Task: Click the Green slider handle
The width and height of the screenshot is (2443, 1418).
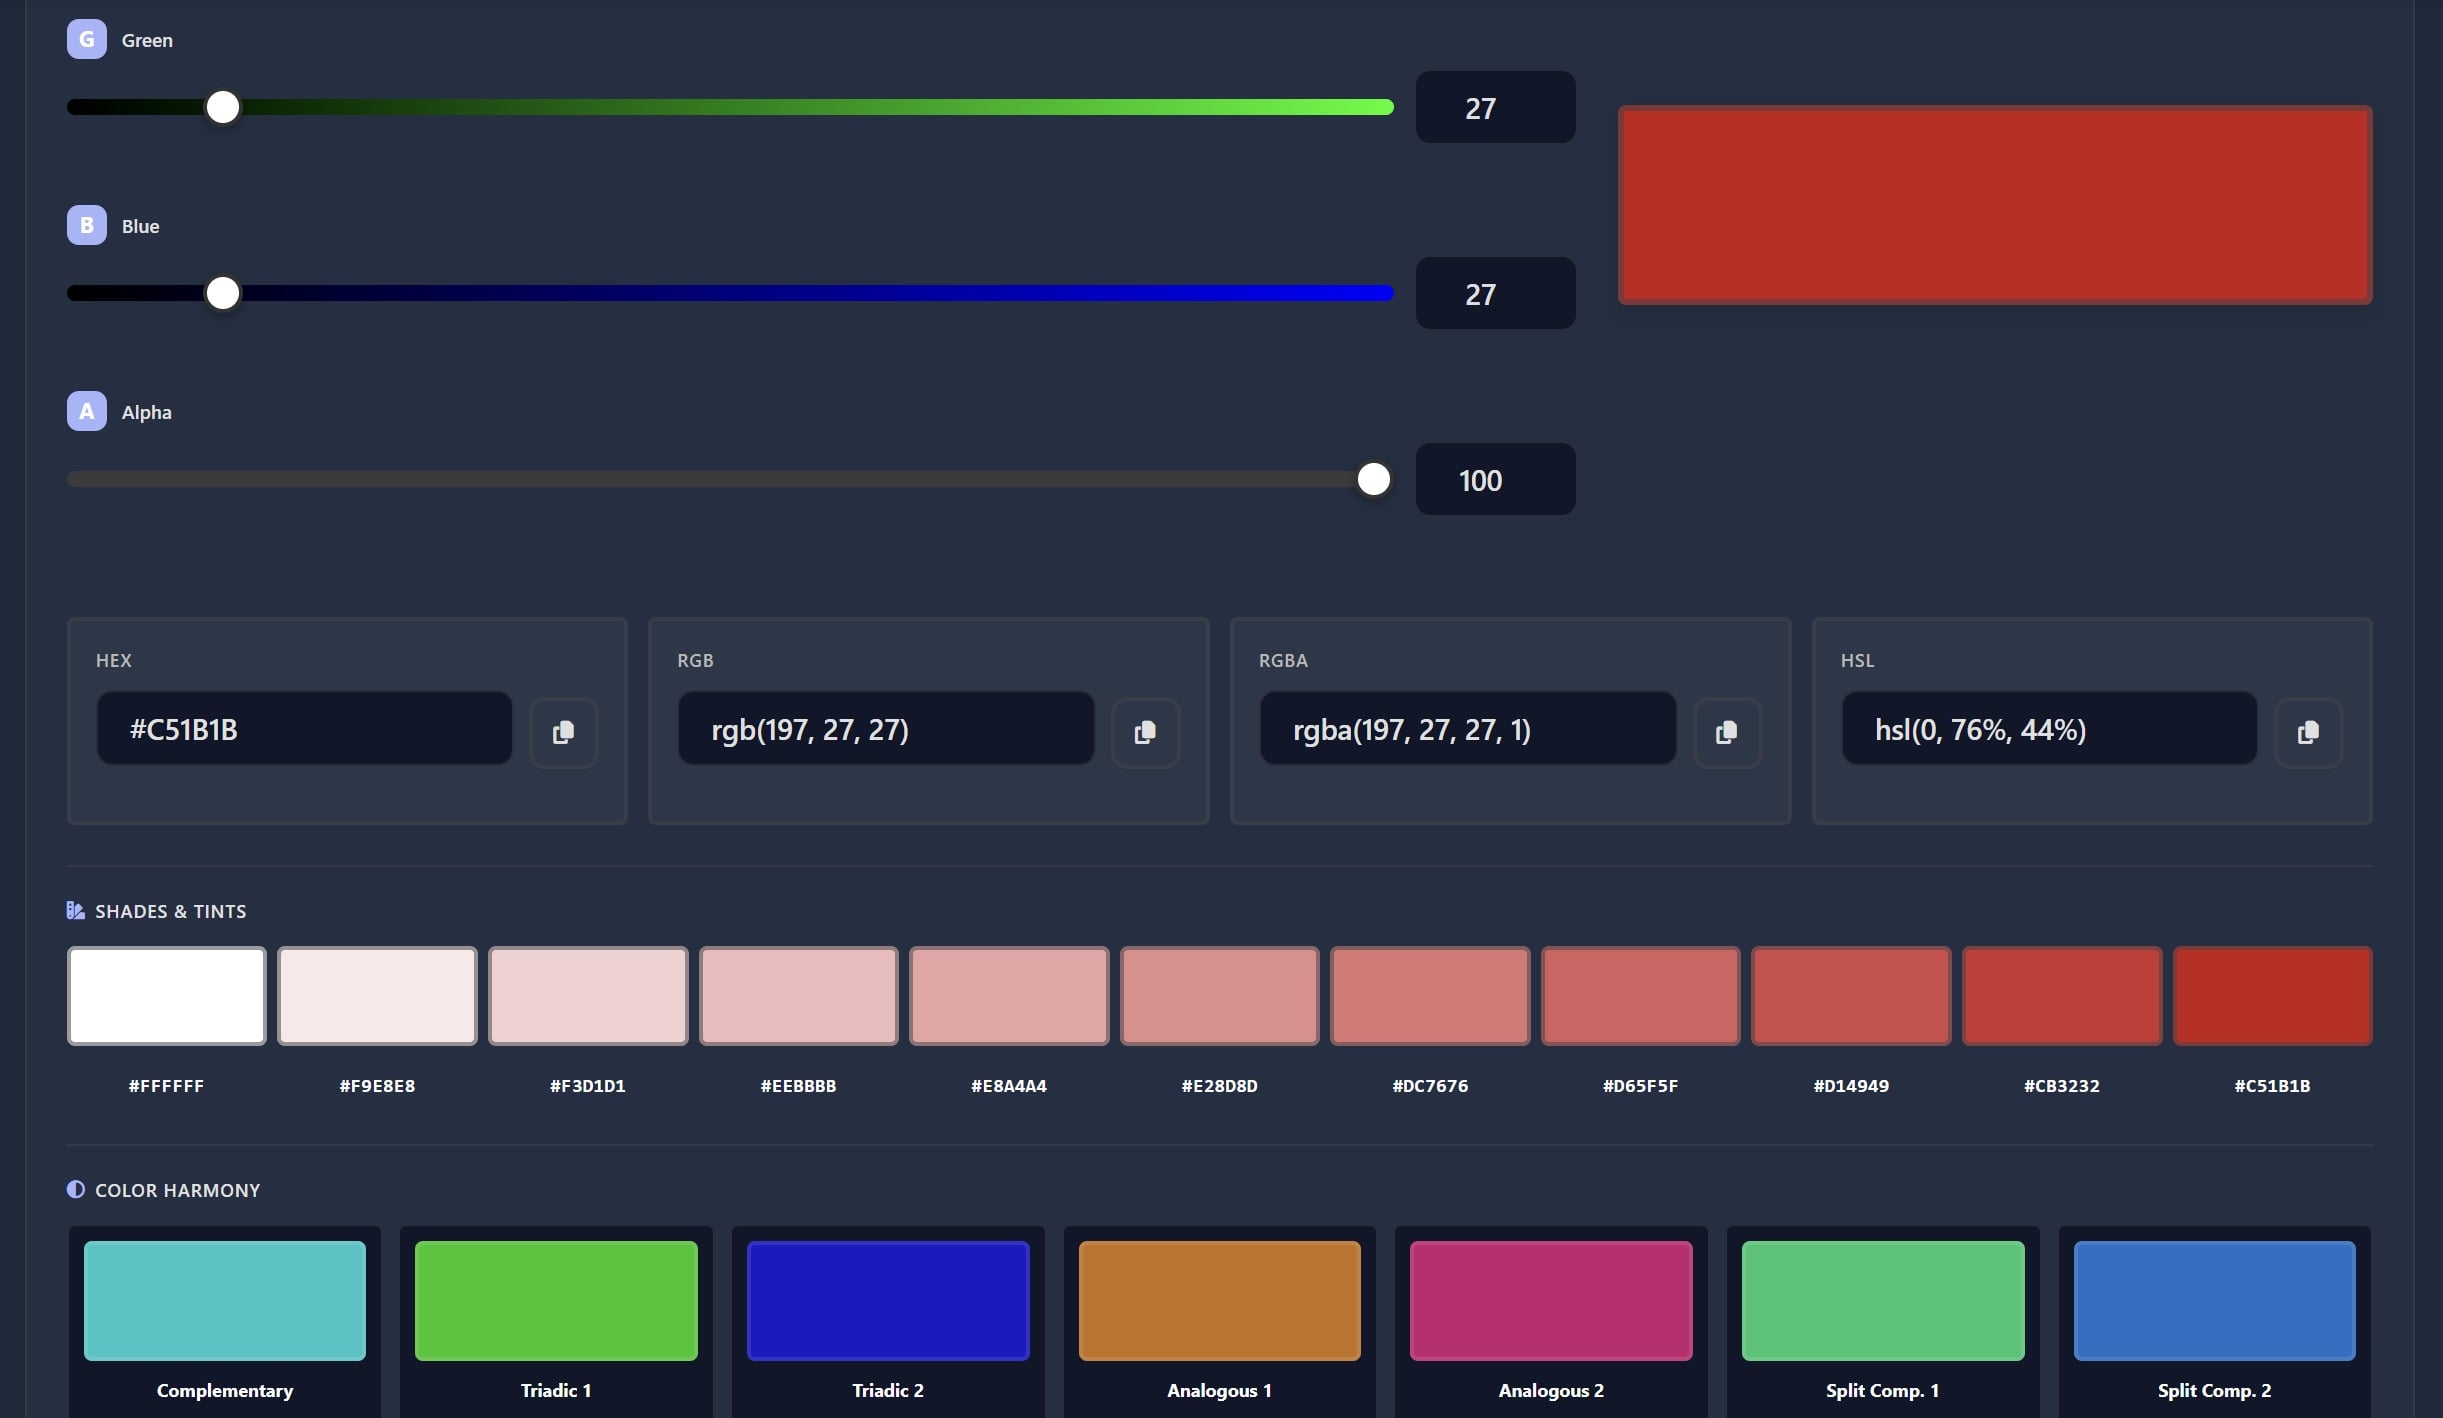Action: [222, 107]
